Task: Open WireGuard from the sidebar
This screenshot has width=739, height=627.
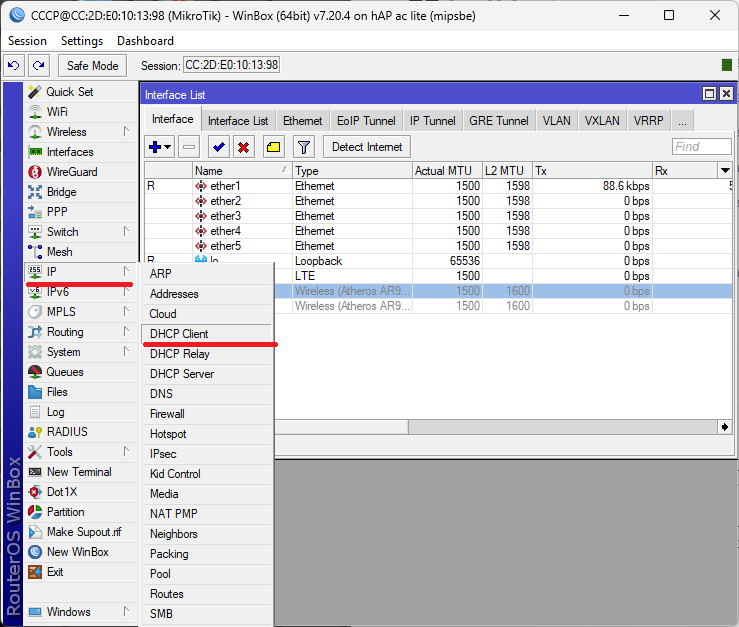Action: pyautogui.click(x=71, y=172)
